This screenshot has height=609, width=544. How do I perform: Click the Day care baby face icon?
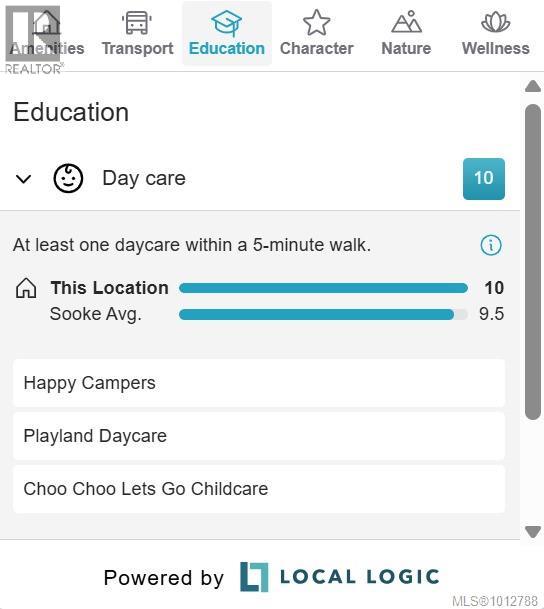pyautogui.click(x=68, y=179)
